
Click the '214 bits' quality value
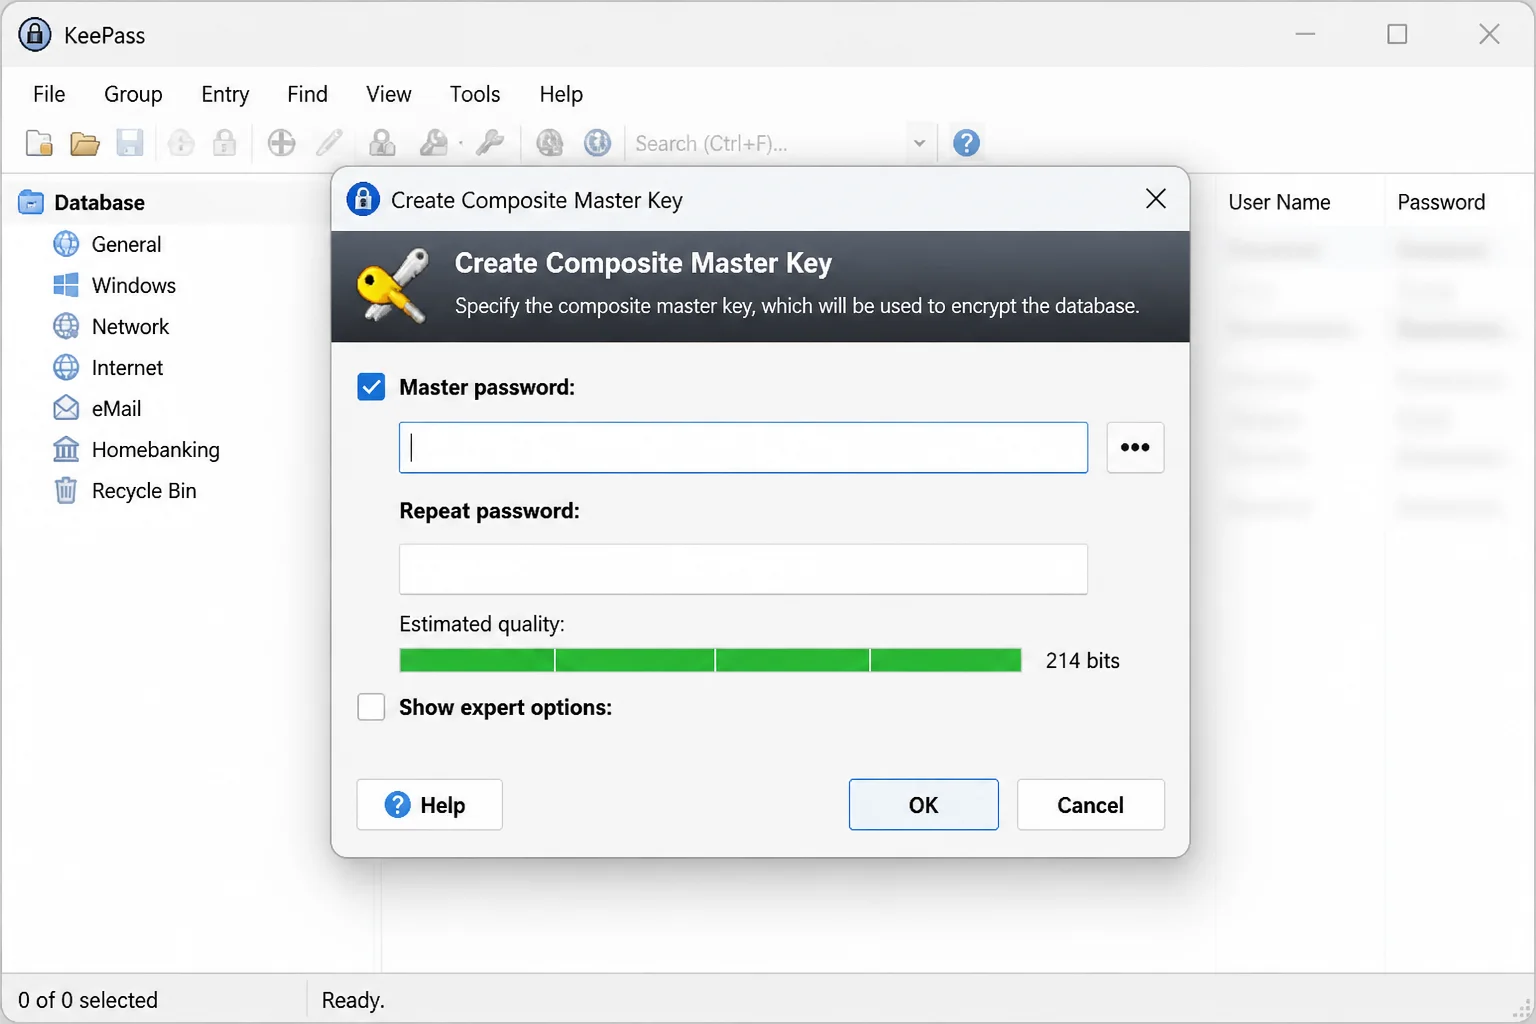click(1082, 660)
